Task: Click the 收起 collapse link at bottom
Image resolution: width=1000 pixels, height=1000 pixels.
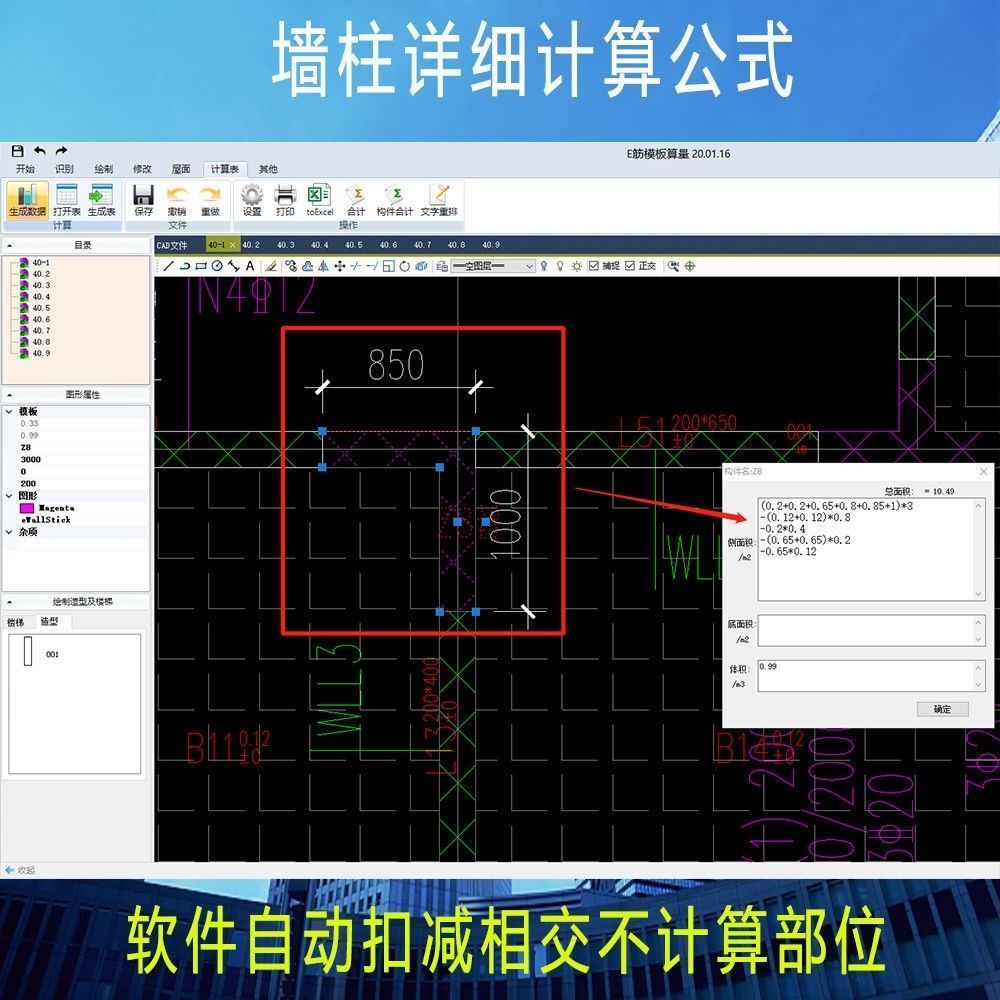Action: pyautogui.click(x=20, y=870)
